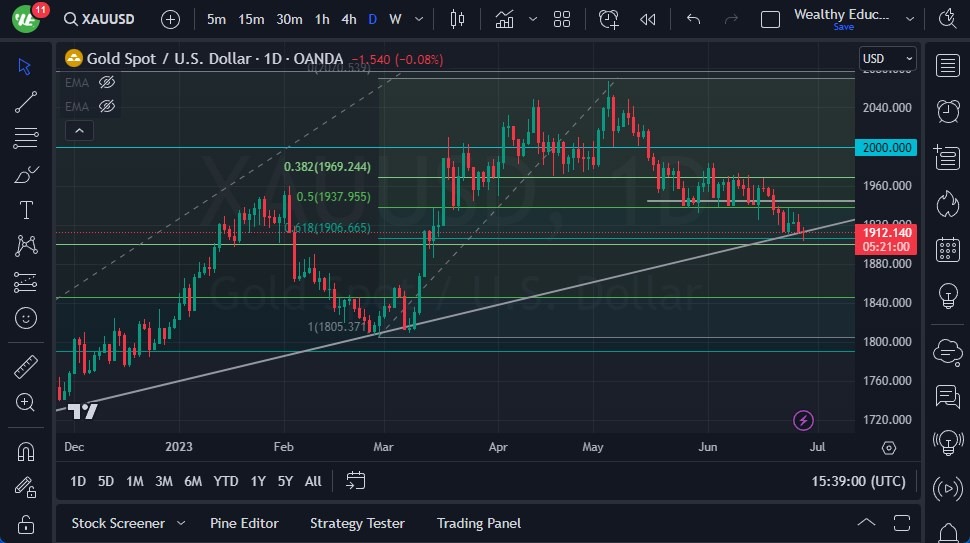Expand the layout name dropdown arrow
Screen dimensions: 970x543
[910, 19]
